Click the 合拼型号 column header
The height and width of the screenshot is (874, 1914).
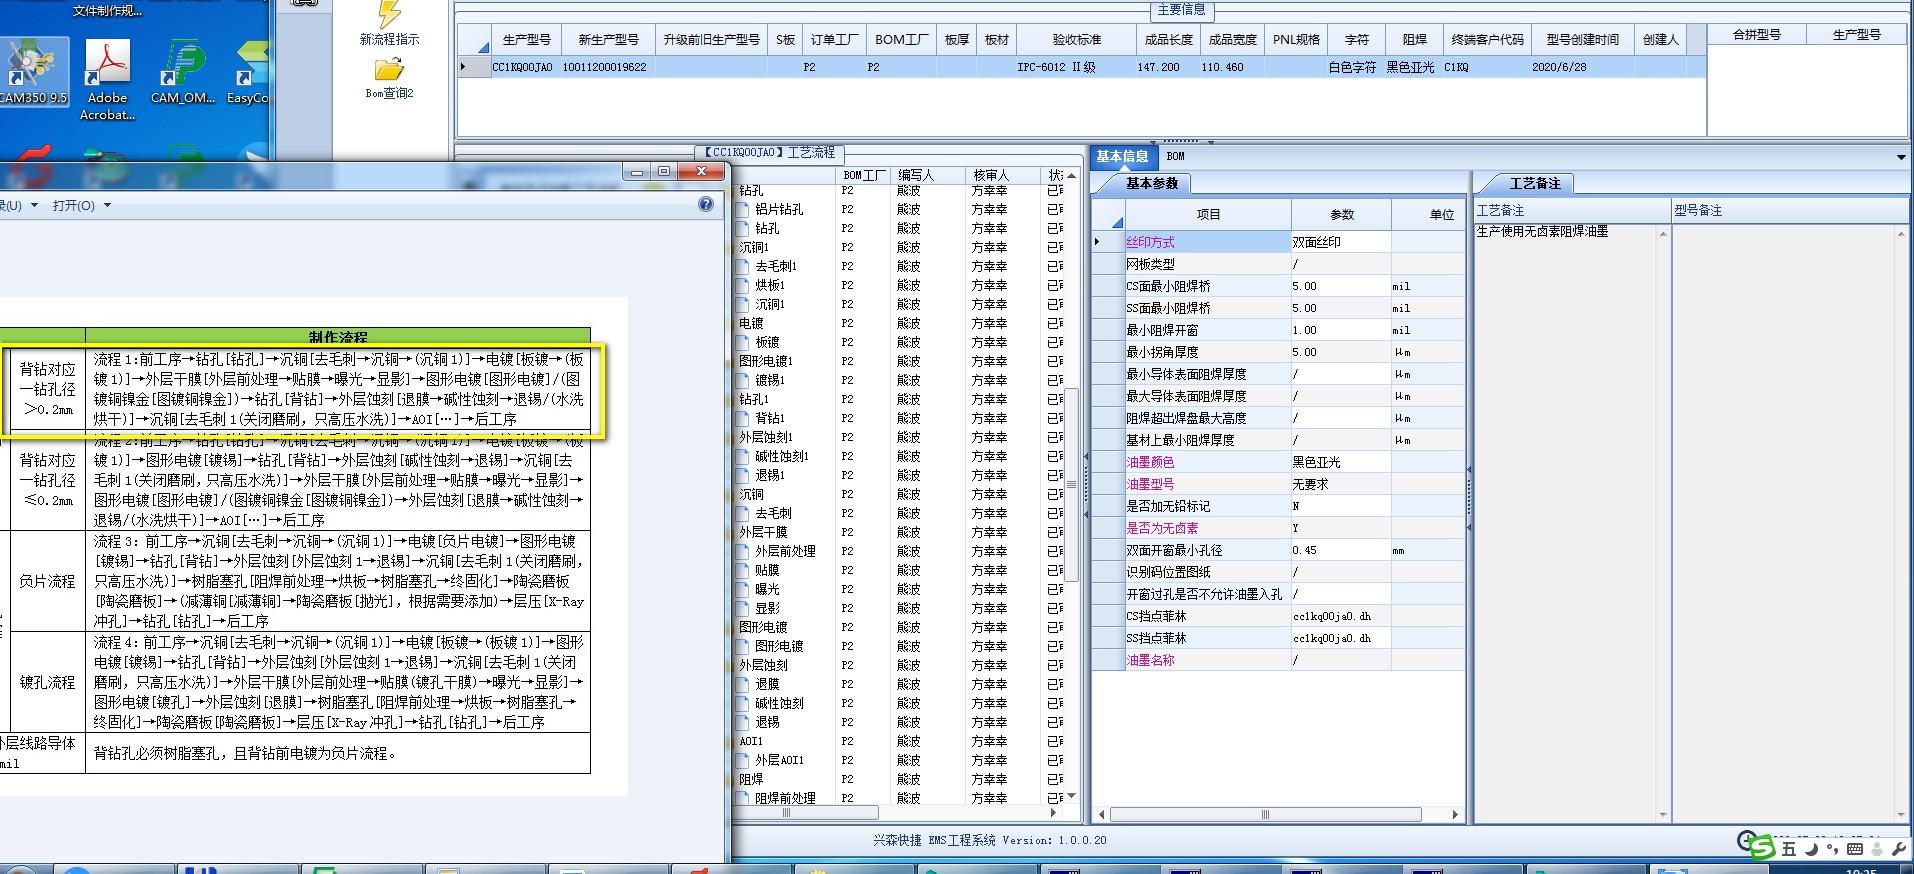pyautogui.click(x=1756, y=34)
